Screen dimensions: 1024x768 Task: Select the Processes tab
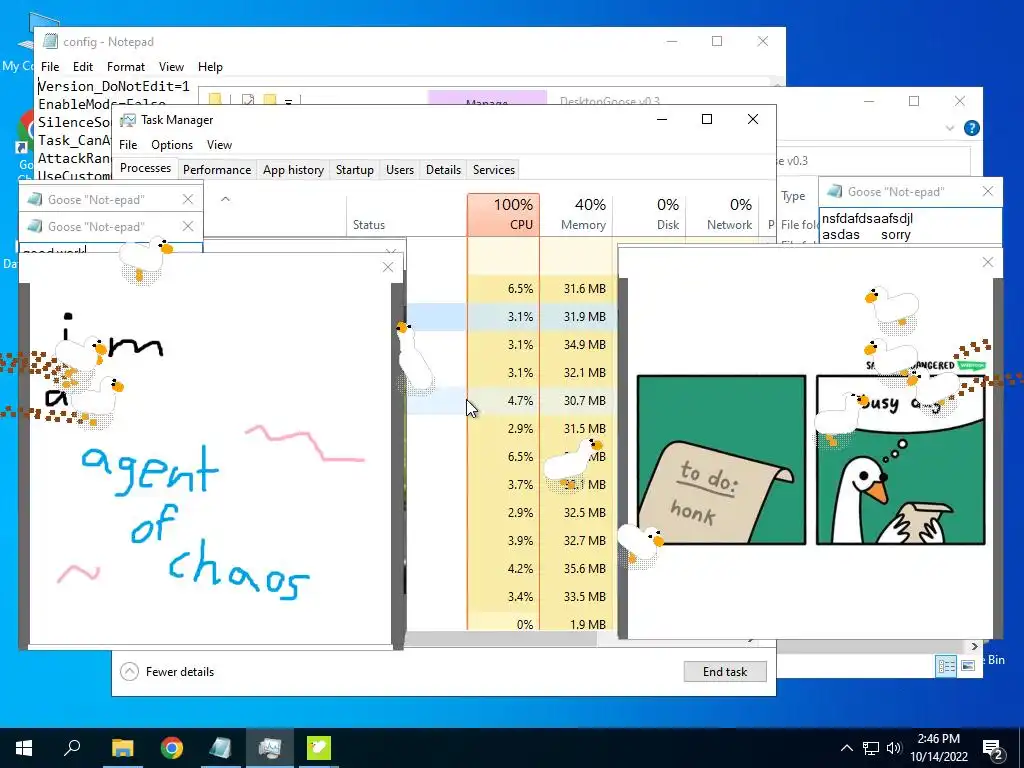coord(145,168)
